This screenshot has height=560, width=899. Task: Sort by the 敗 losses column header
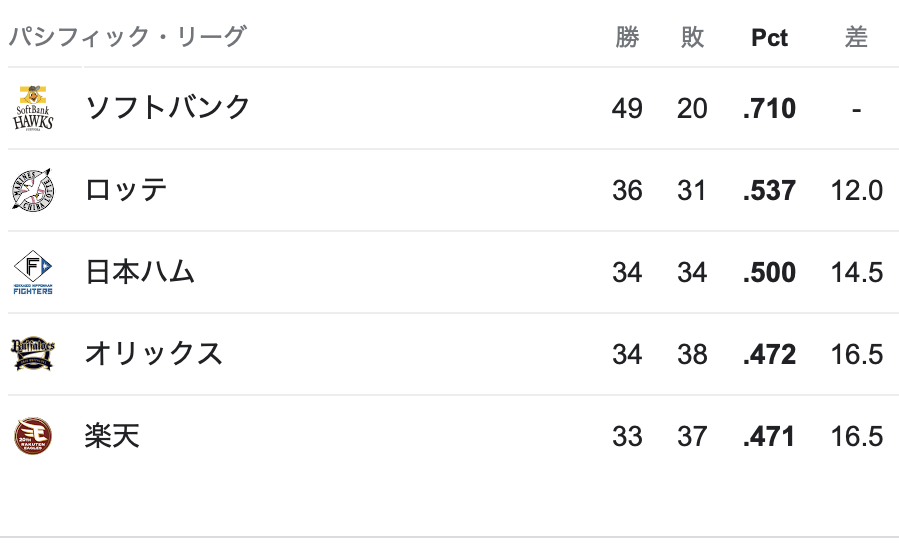[693, 37]
